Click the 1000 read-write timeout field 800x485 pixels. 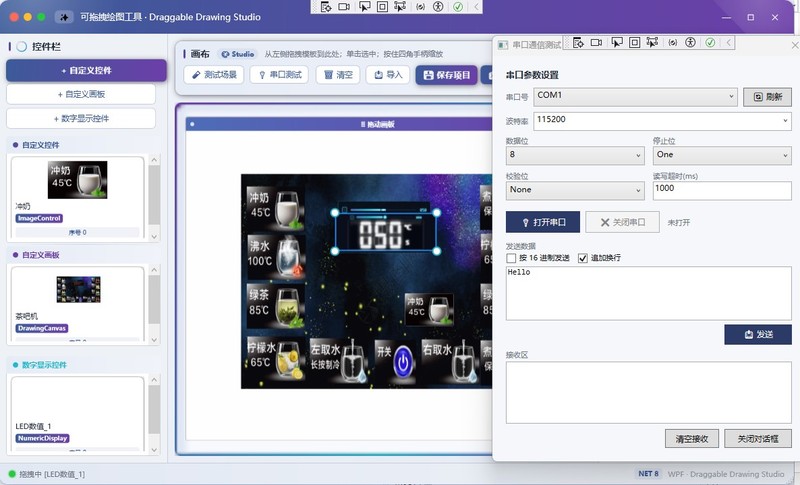(x=722, y=190)
